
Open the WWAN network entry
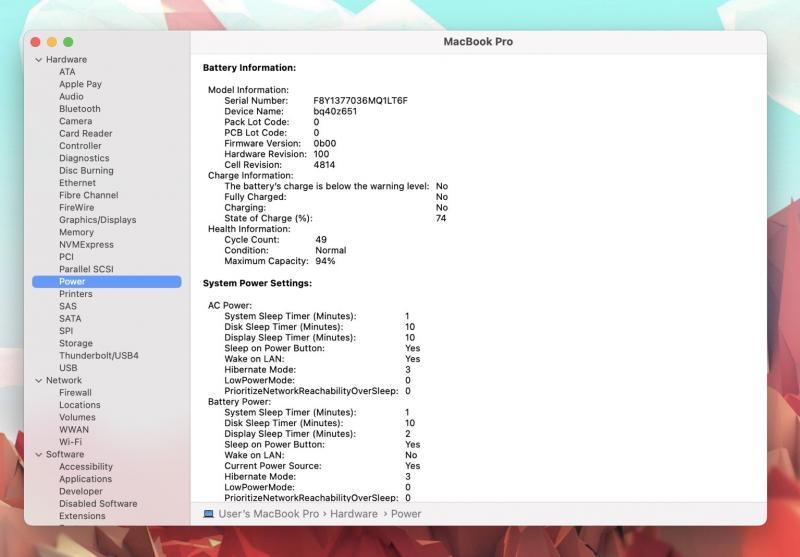click(73, 429)
